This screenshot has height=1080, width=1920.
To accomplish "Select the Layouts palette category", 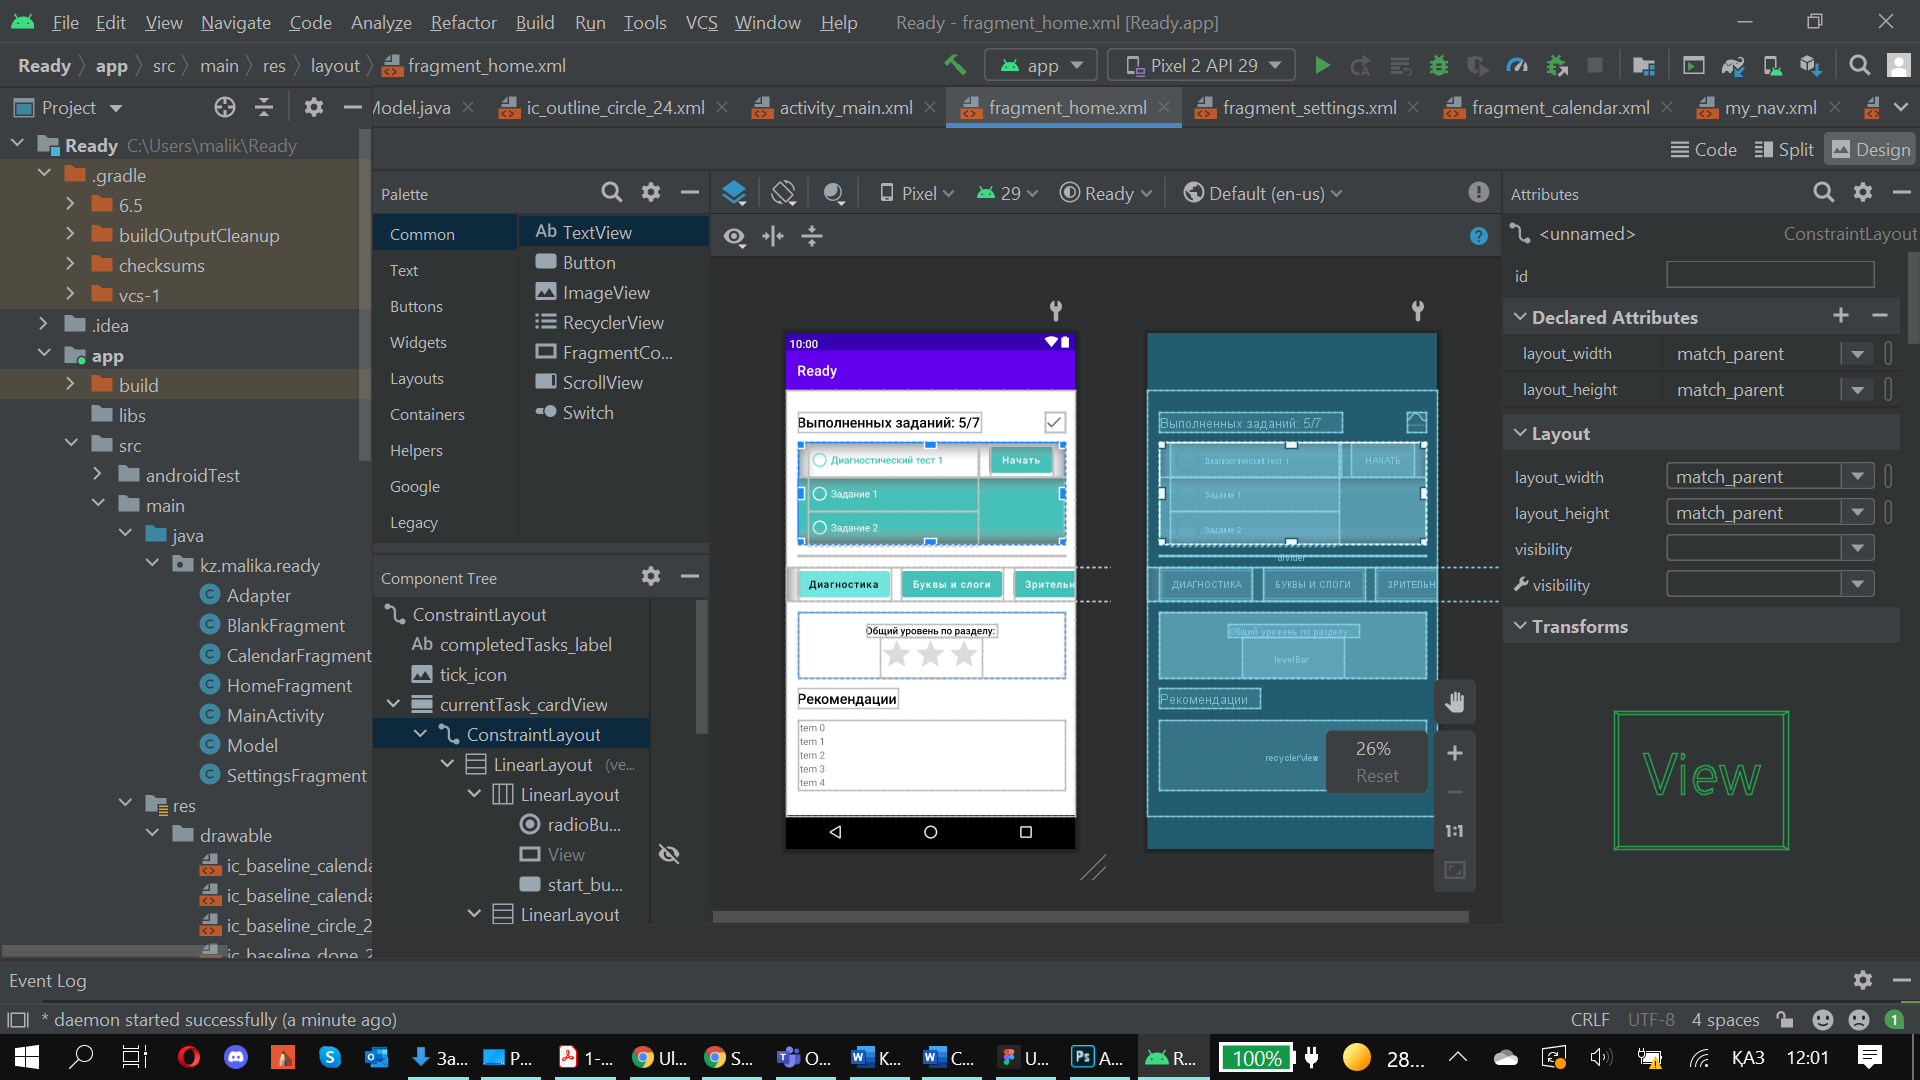I will point(416,379).
